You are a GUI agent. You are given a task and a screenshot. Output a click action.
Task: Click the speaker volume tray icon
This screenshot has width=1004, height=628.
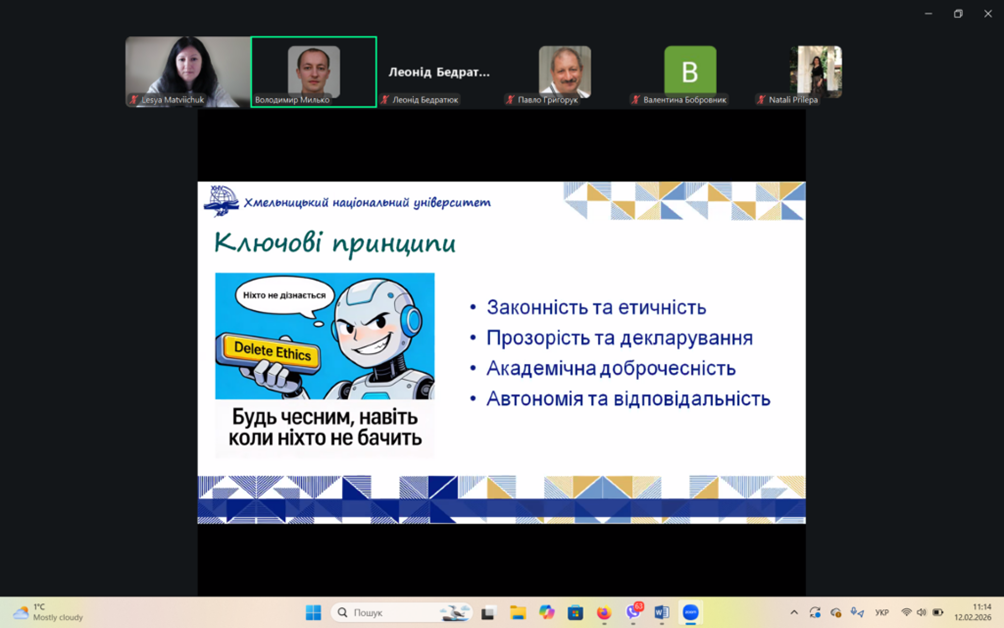[x=921, y=612]
